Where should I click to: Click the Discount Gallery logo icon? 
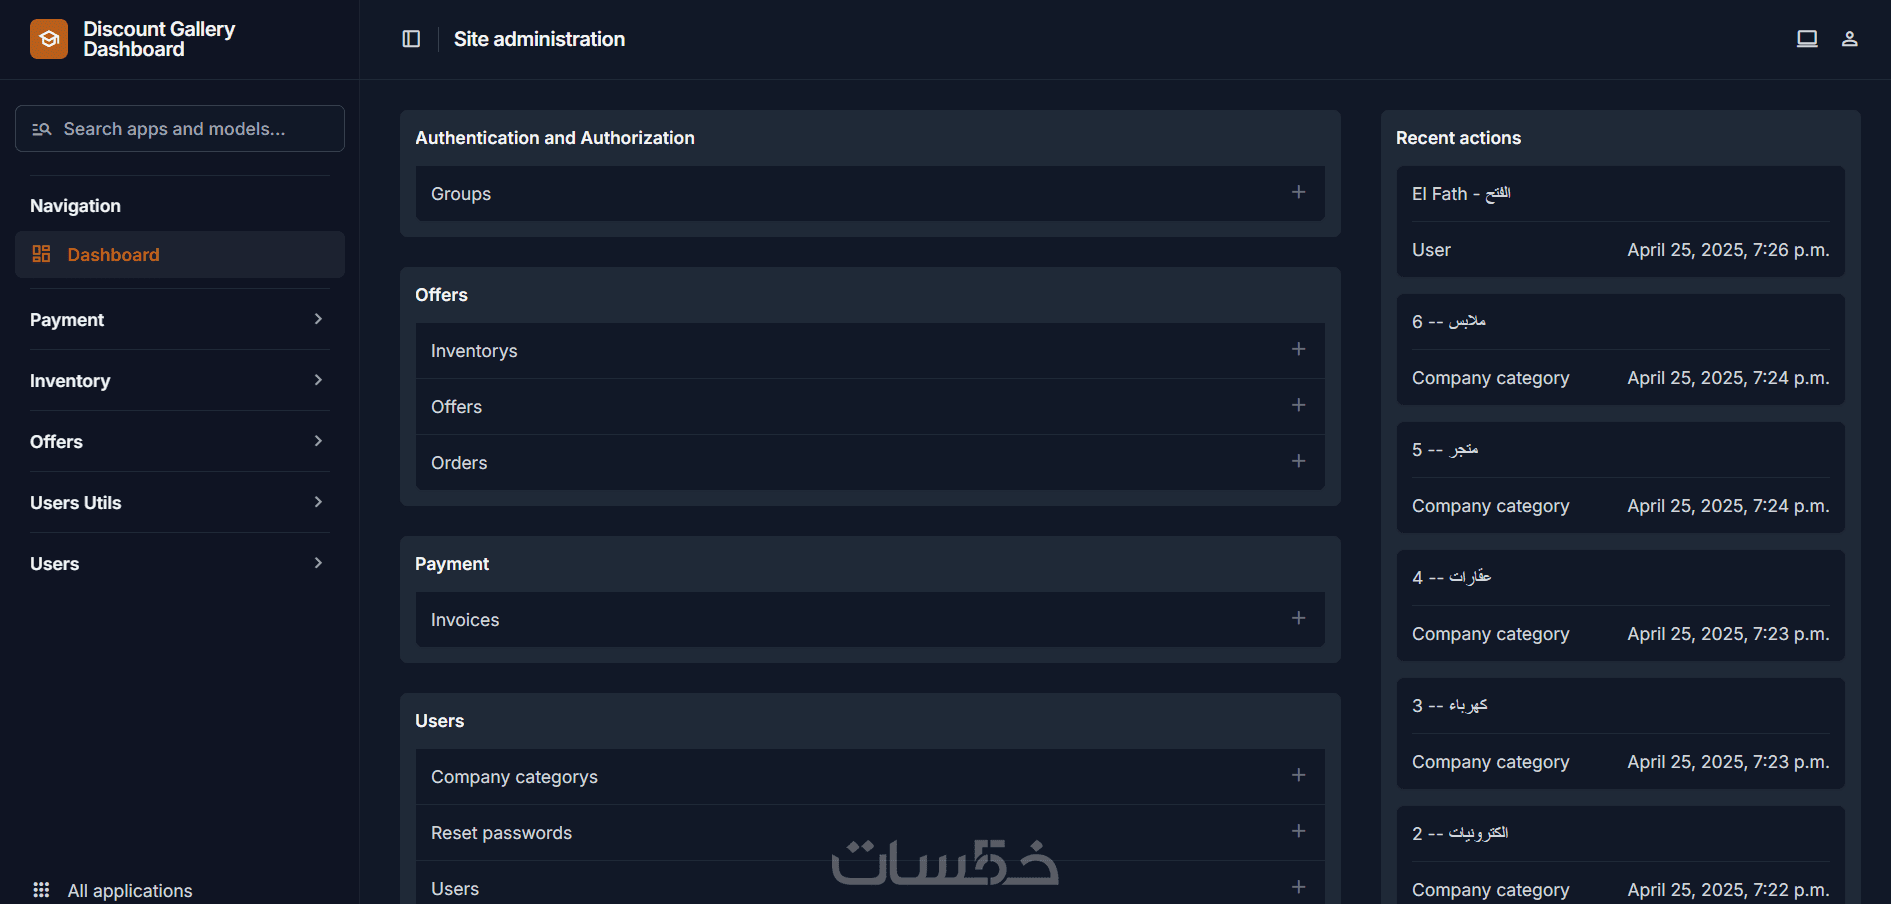point(48,38)
